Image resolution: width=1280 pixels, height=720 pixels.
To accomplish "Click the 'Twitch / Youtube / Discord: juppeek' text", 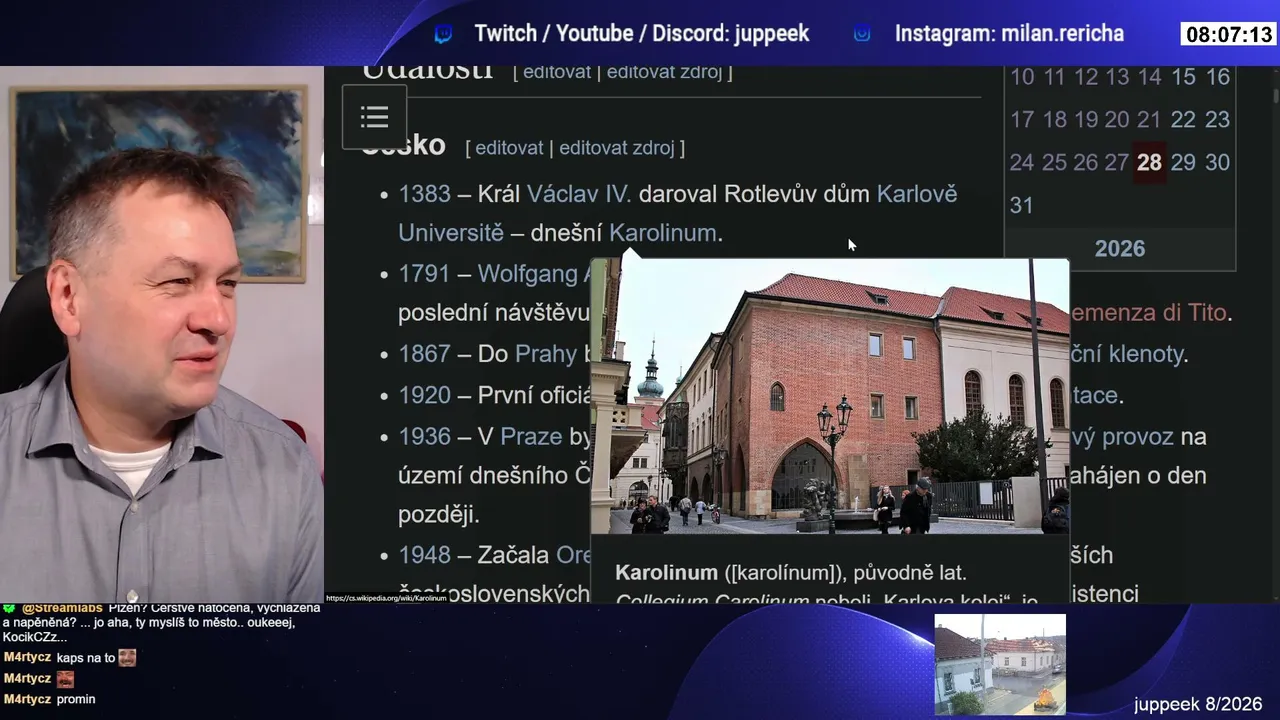I will pos(642,34).
